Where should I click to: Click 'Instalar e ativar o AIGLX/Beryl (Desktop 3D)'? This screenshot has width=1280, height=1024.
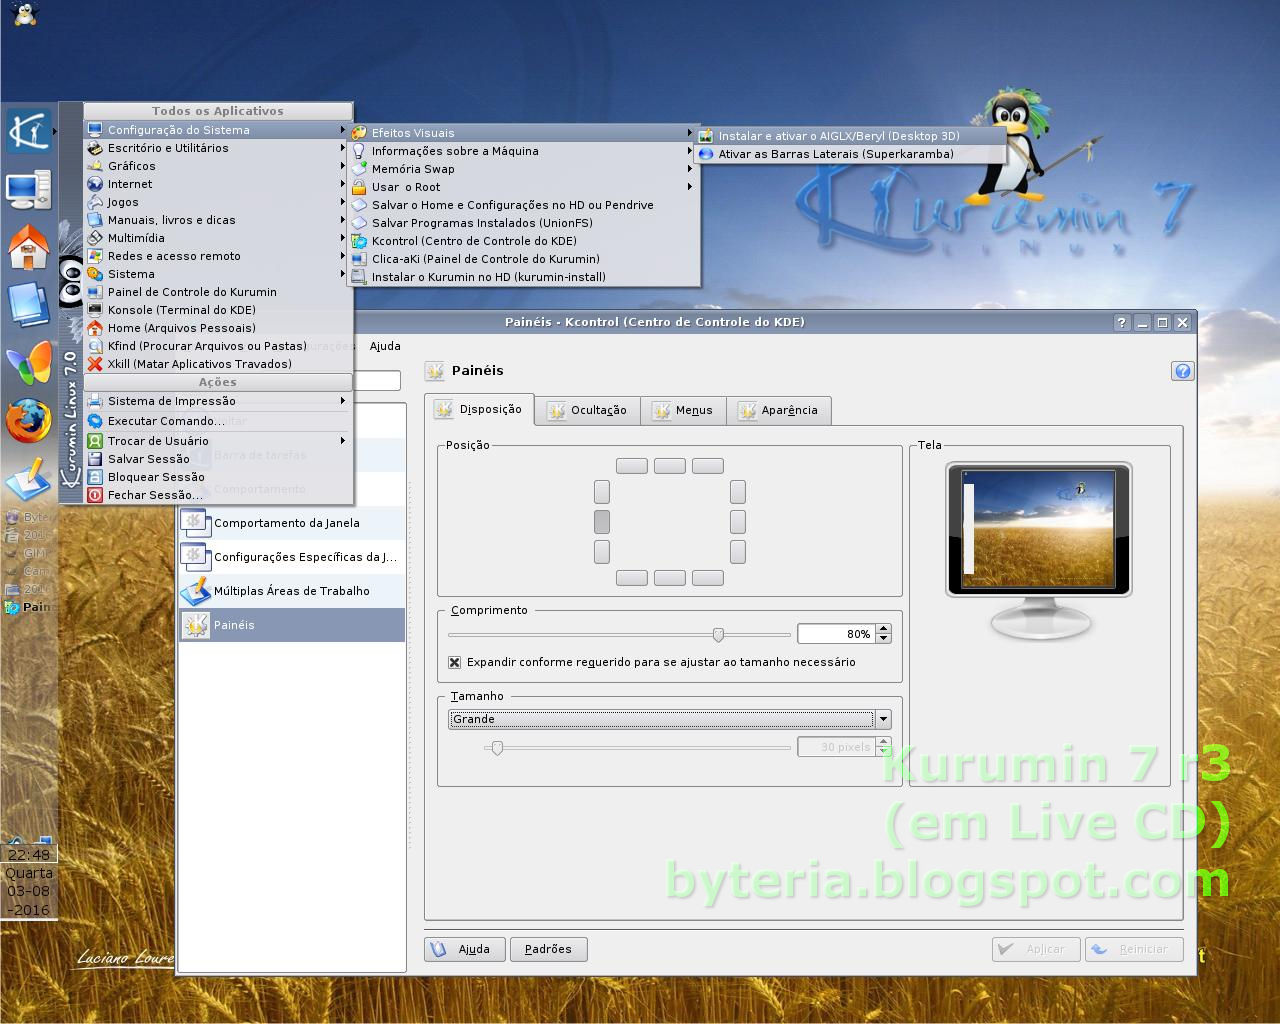point(840,135)
